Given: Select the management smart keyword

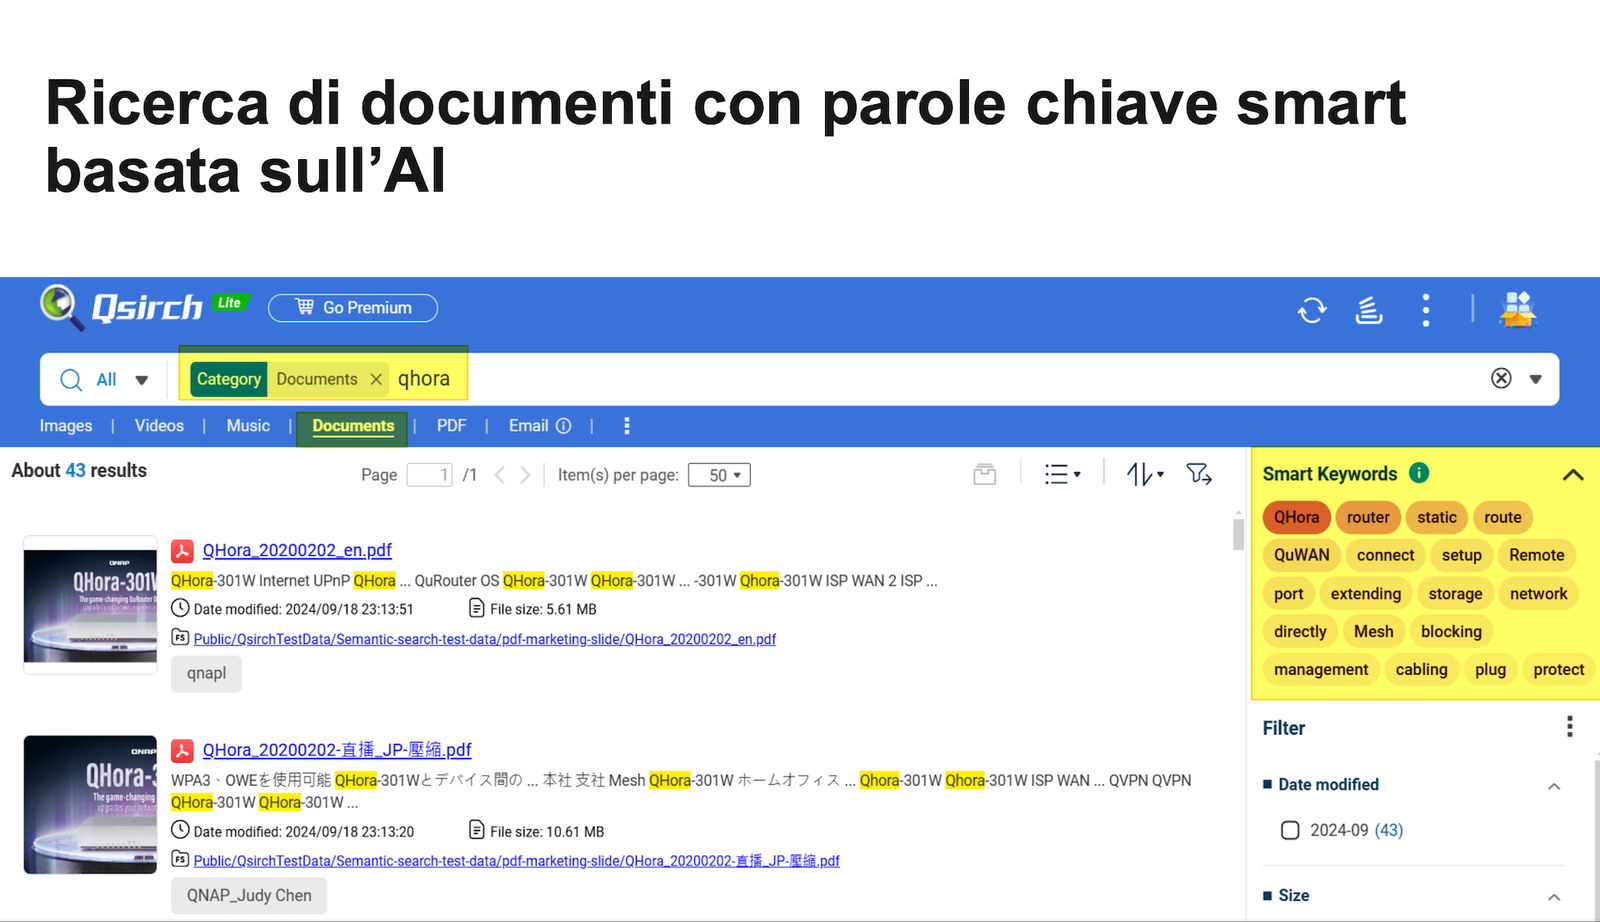Looking at the screenshot, I should (1321, 670).
